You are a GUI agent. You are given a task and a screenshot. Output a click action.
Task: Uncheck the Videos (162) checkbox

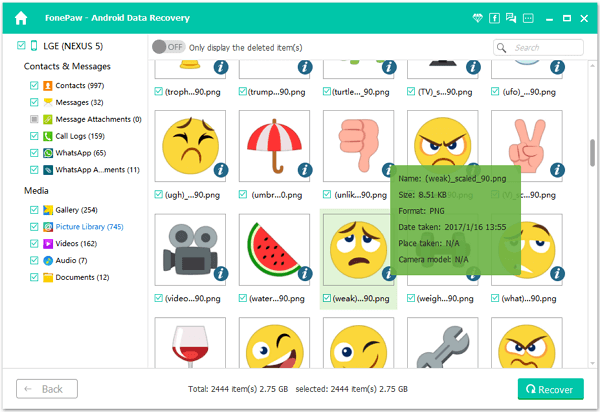point(34,243)
